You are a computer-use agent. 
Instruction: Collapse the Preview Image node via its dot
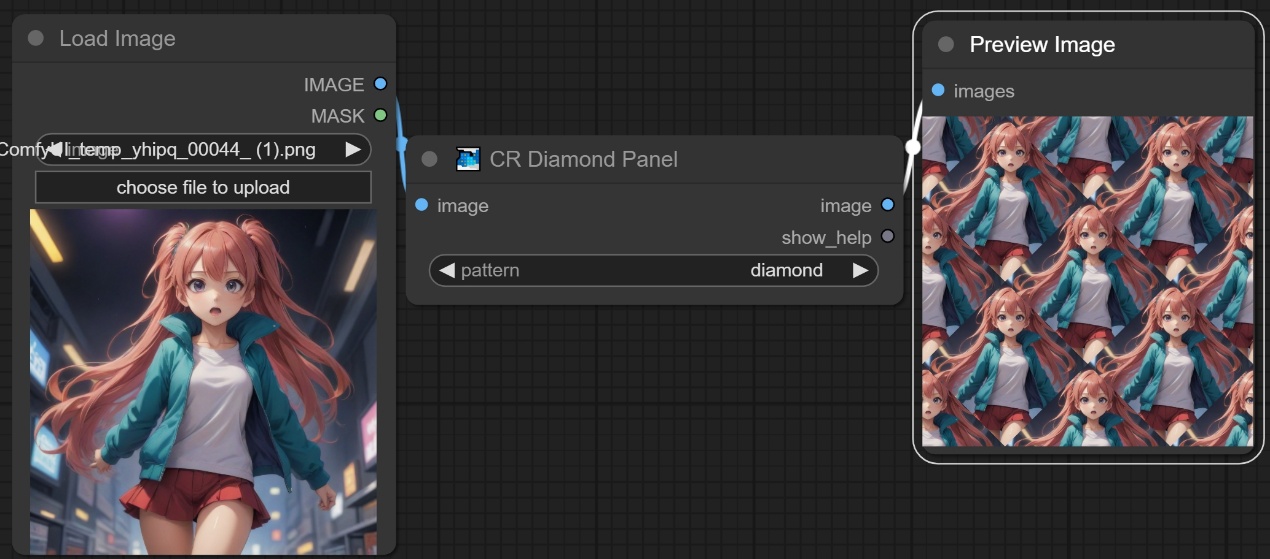[946, 45]
